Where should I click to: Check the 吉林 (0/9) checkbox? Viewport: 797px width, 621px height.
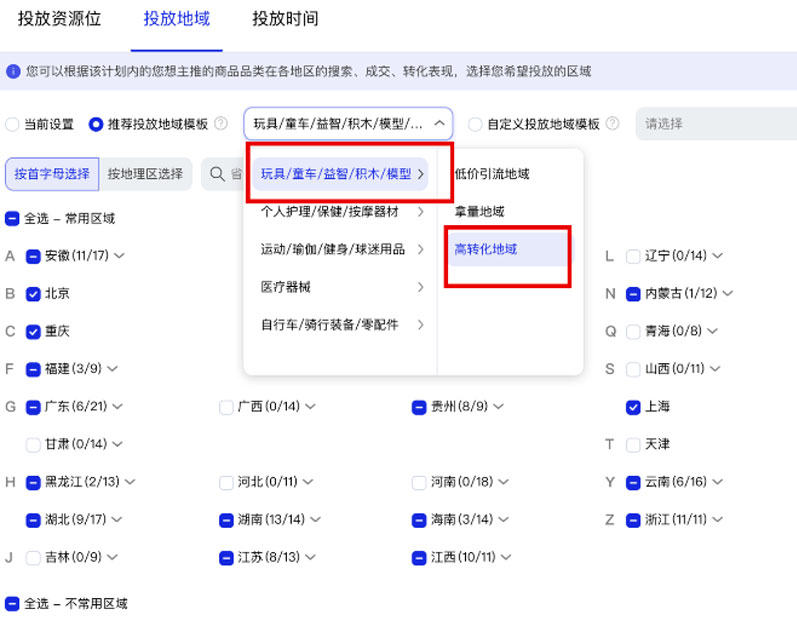(33, 557)
